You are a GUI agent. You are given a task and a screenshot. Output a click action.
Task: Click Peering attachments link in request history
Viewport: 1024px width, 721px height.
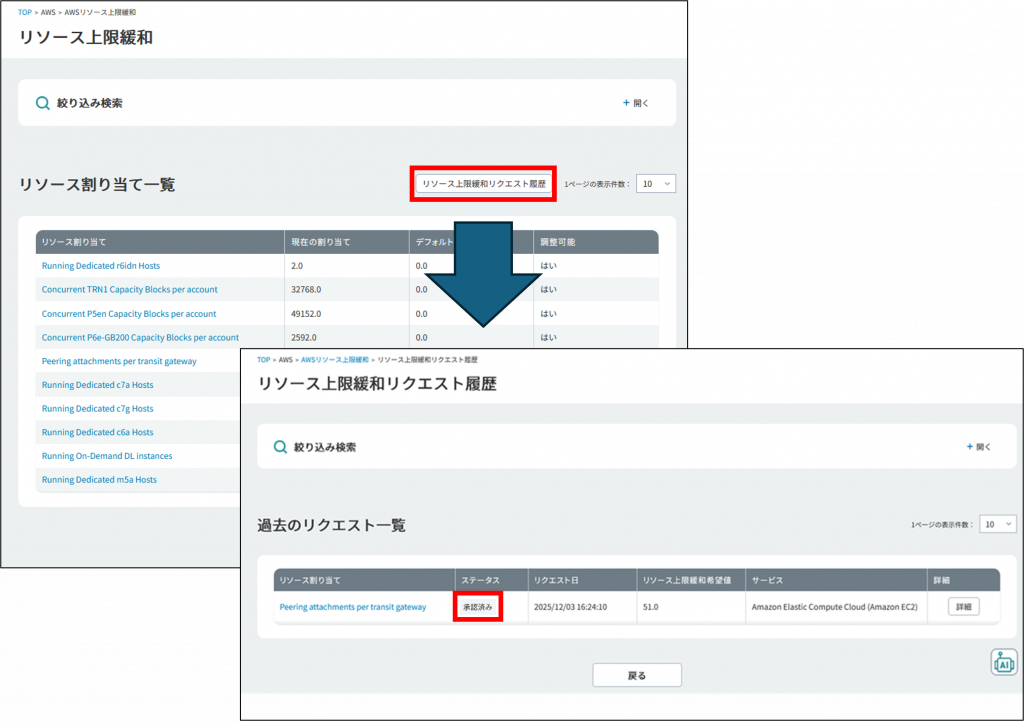352,607
